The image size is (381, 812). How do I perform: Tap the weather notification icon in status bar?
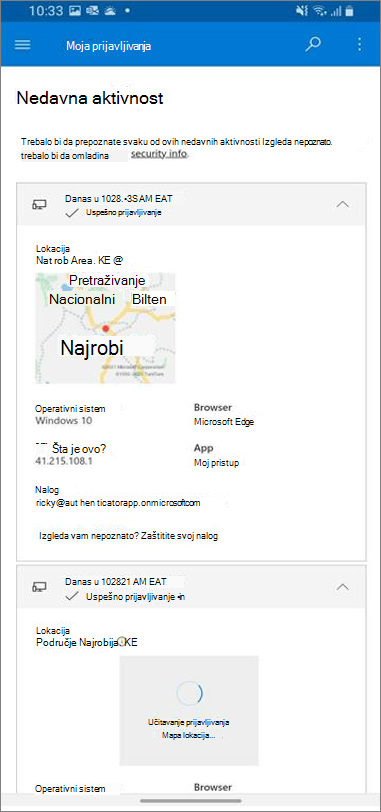pos(111,10)
